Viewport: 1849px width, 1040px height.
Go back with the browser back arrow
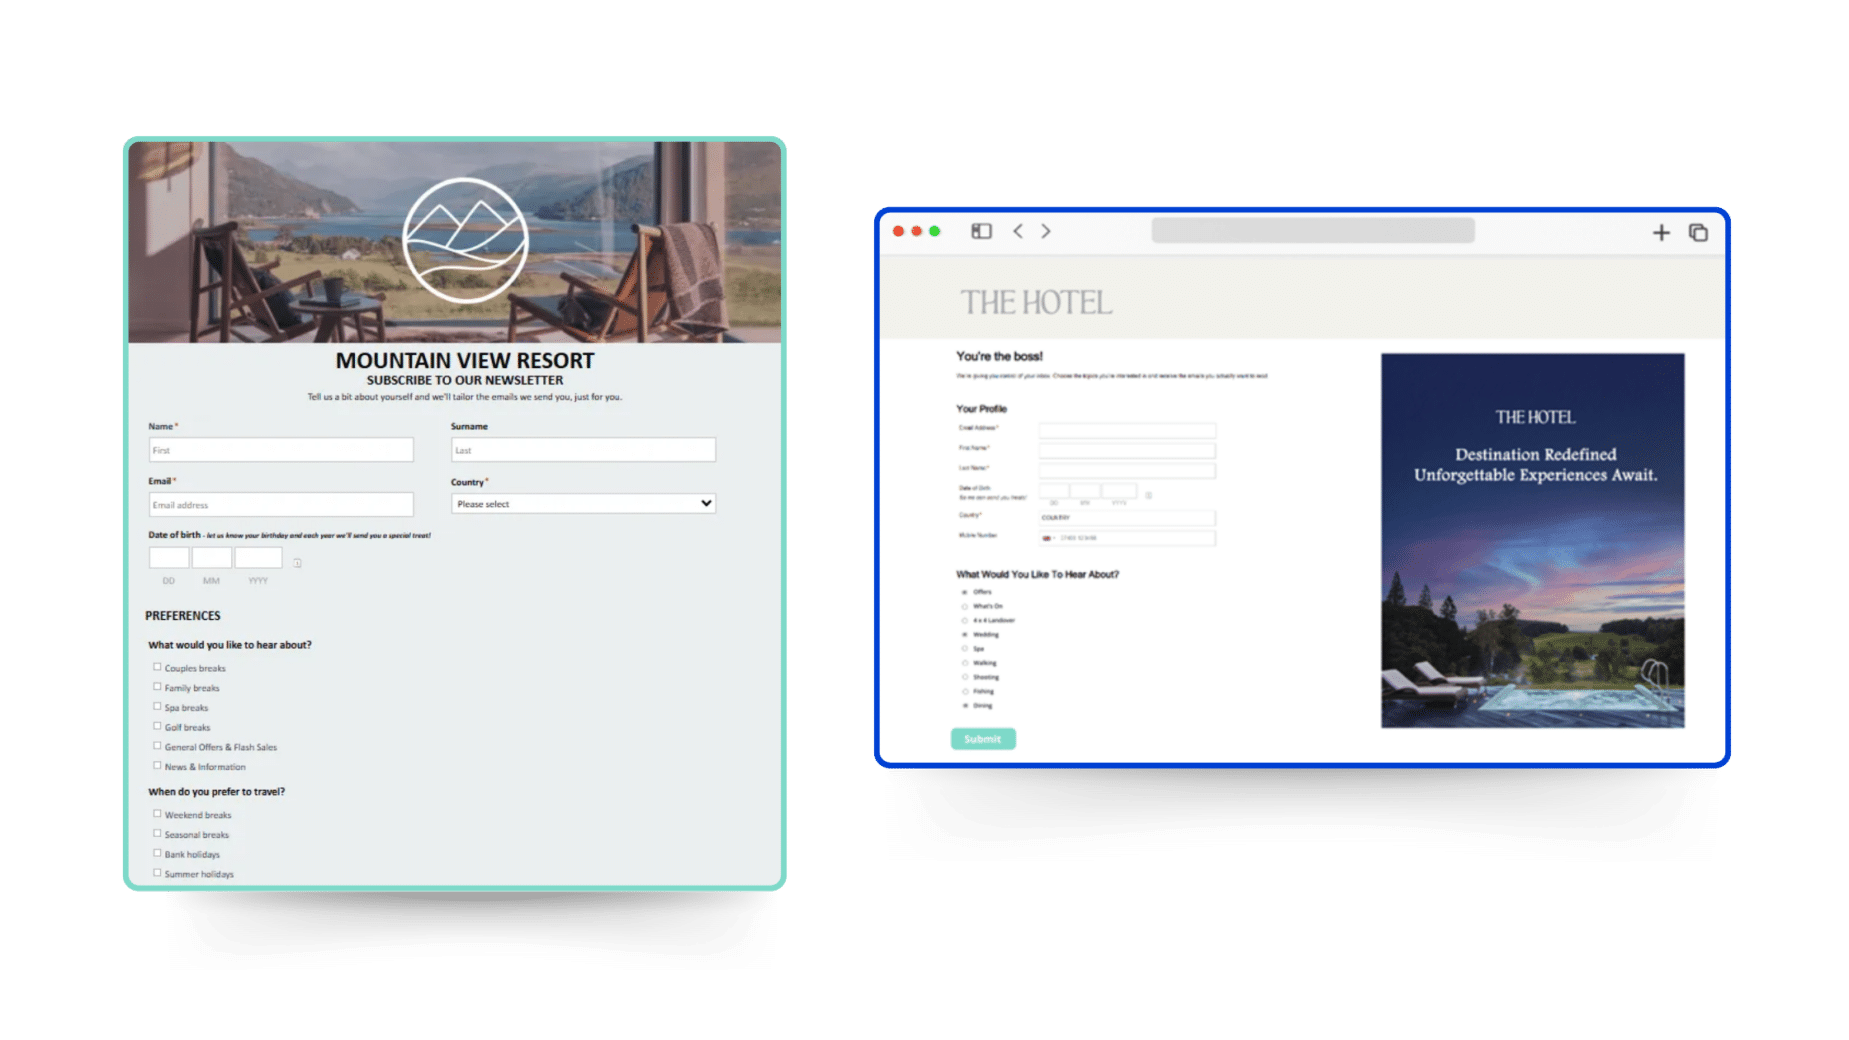click(1017, 231)
